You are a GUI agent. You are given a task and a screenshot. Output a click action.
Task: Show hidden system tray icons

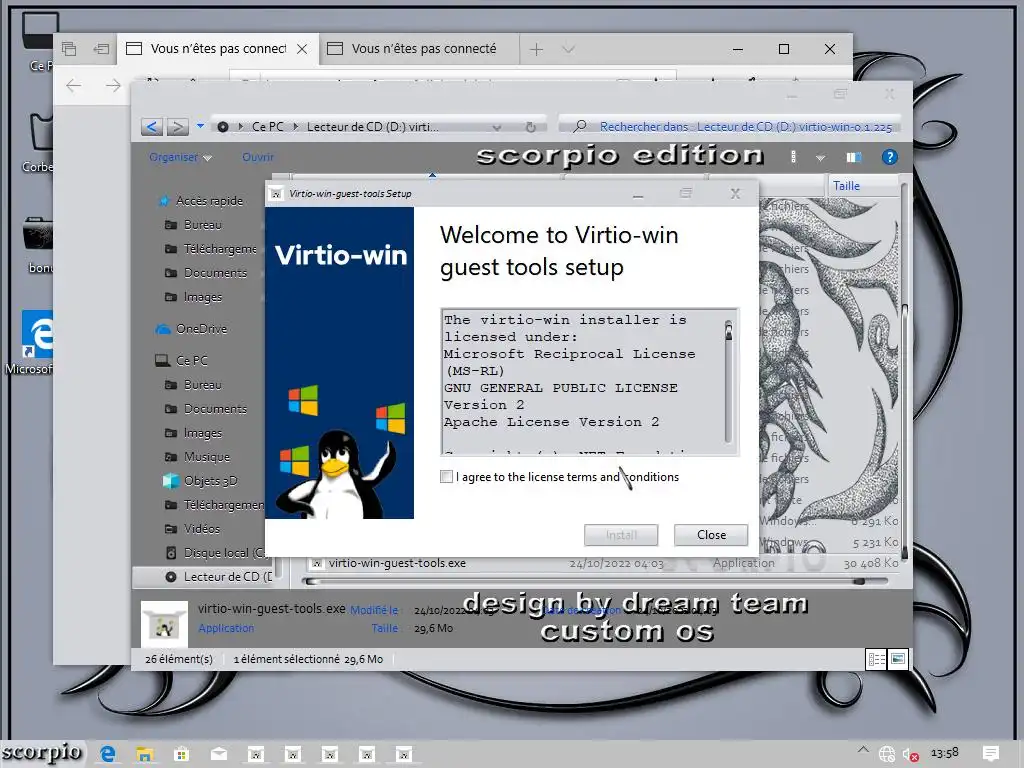click(863, 750)
